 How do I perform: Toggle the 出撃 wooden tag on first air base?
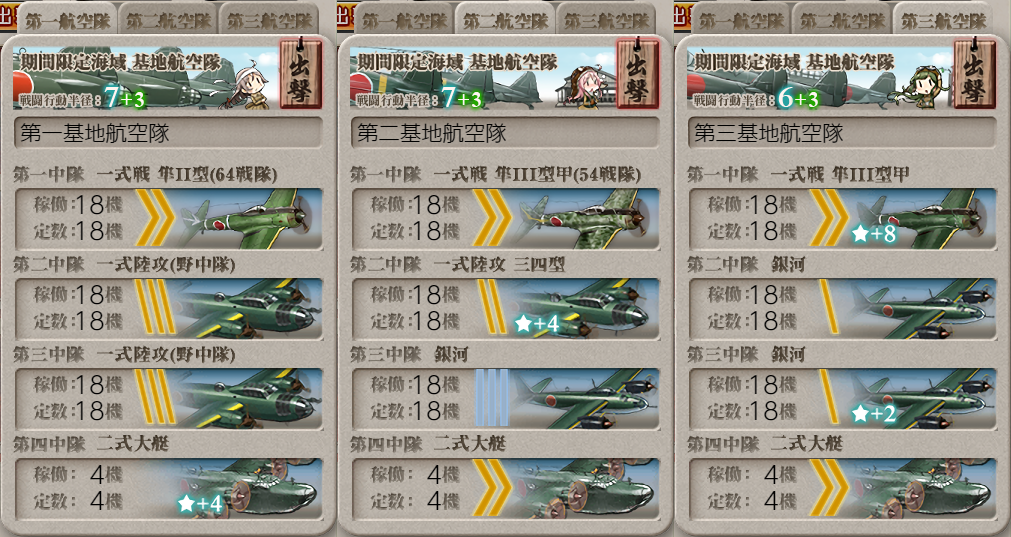click(x=300, y=74)
